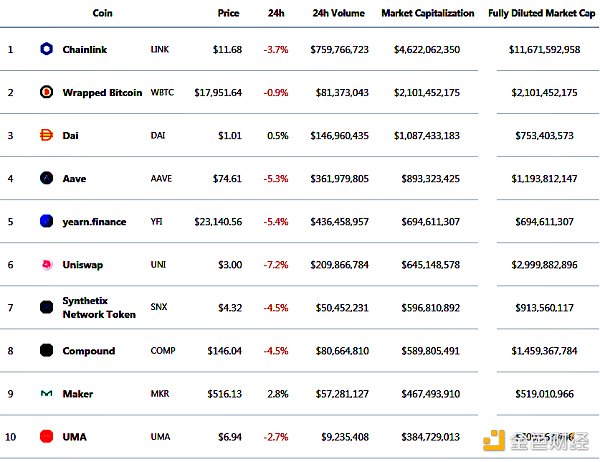Viewport: 600px width, 462px height.
Task: Click the Dai coin logo icon
Action: 46,135
